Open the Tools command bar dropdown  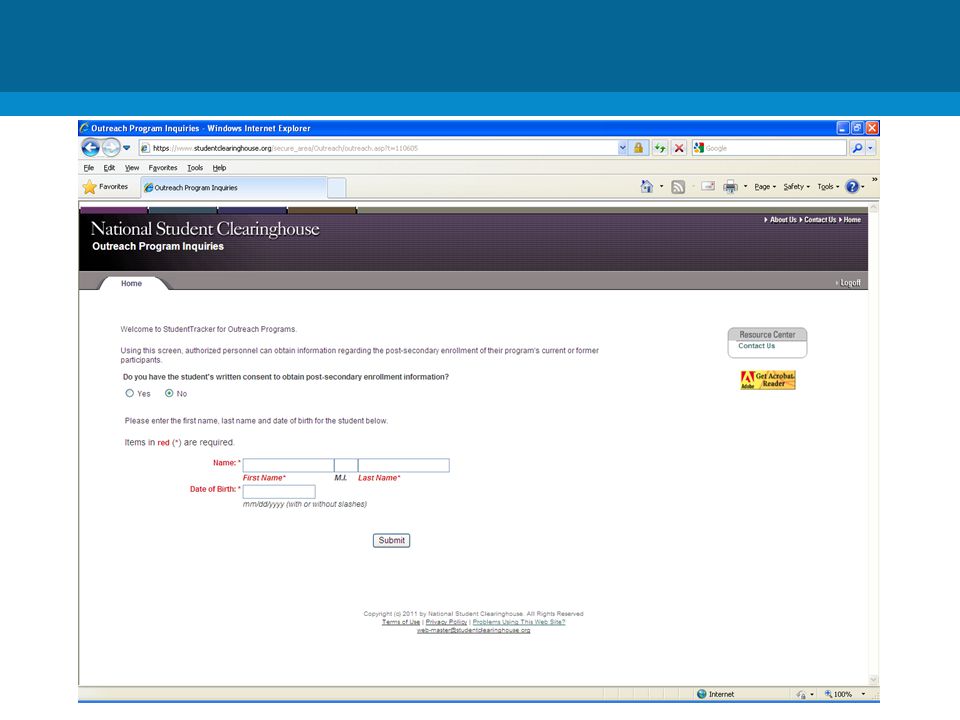click(x=828, y=187)
